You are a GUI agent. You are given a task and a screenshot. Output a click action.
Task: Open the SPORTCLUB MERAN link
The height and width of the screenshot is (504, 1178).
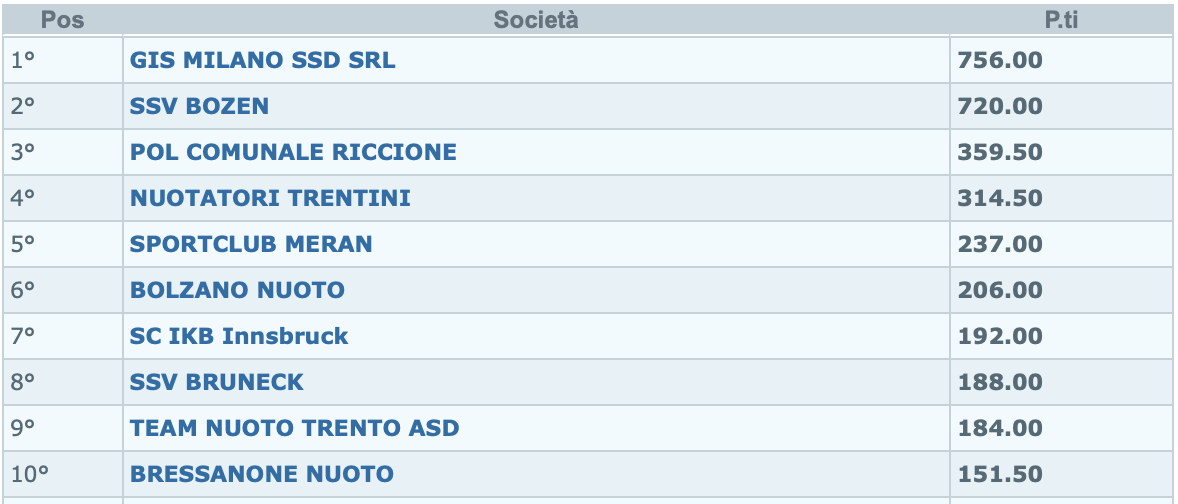[251, 244]
